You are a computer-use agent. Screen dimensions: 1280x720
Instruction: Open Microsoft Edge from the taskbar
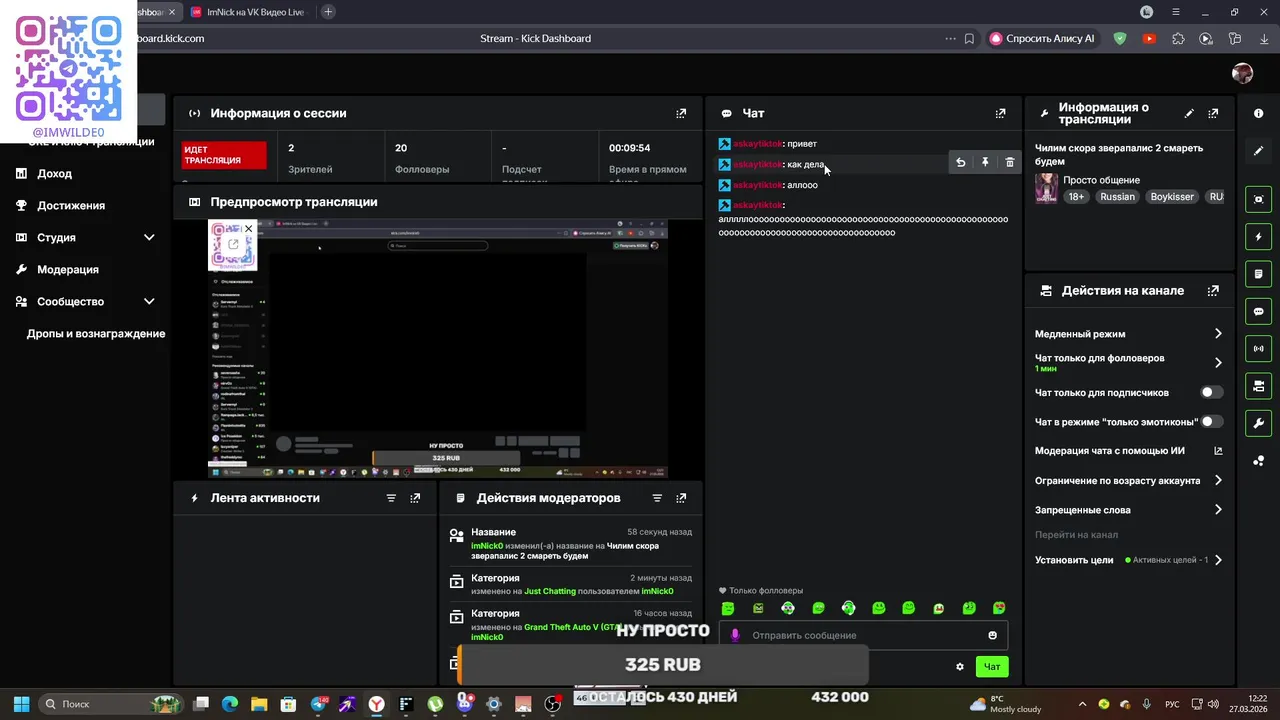point(230,704)
